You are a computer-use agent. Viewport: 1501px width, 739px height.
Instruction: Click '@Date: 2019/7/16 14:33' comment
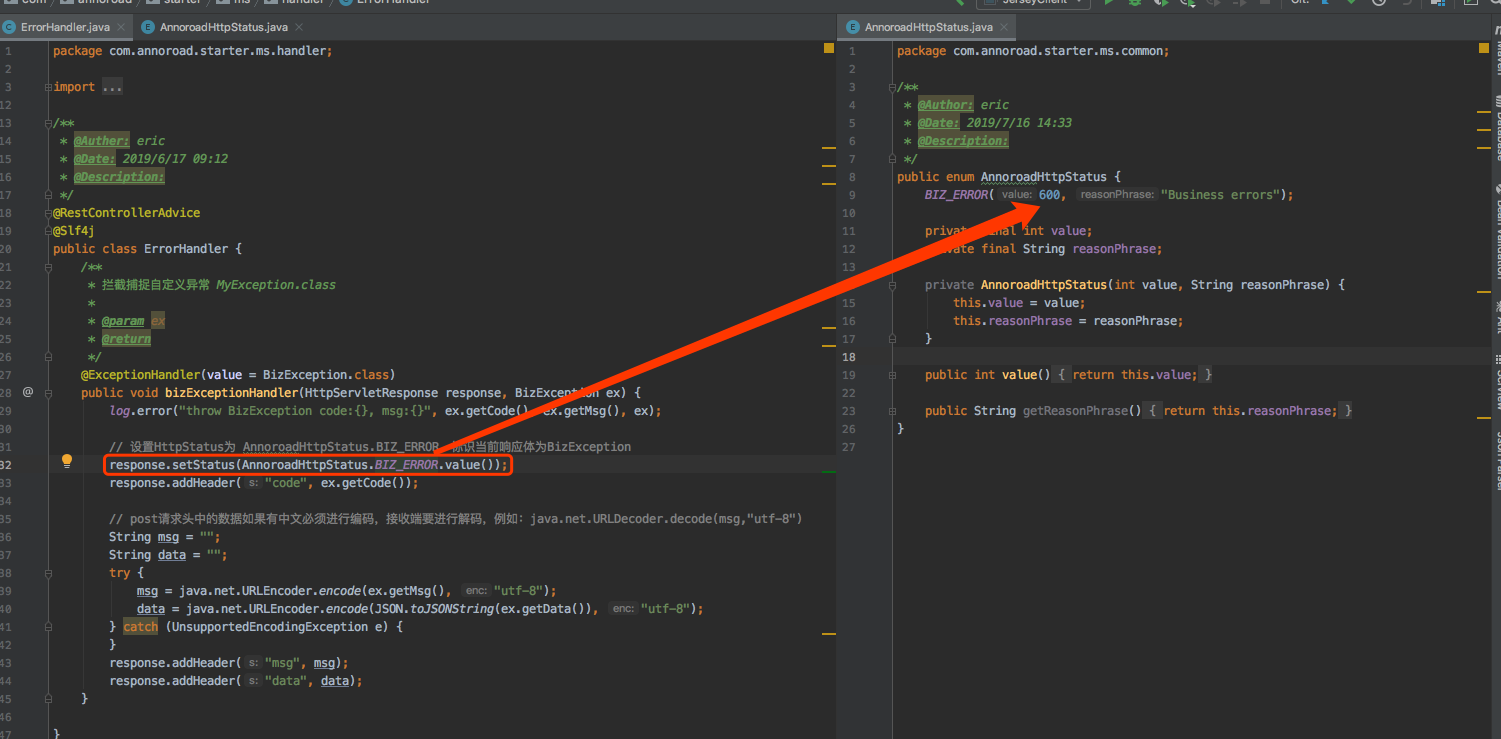click(x=994, y=123)
